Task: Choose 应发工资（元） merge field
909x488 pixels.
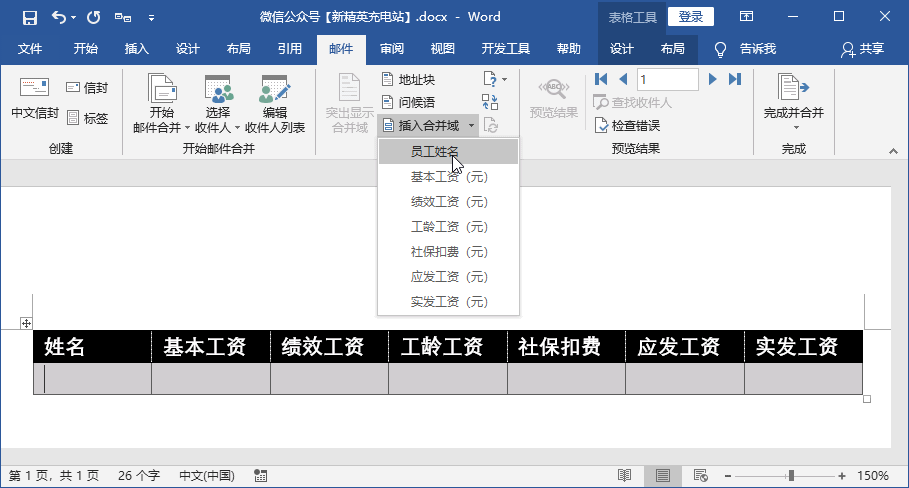Action: (x=448, y=276)
